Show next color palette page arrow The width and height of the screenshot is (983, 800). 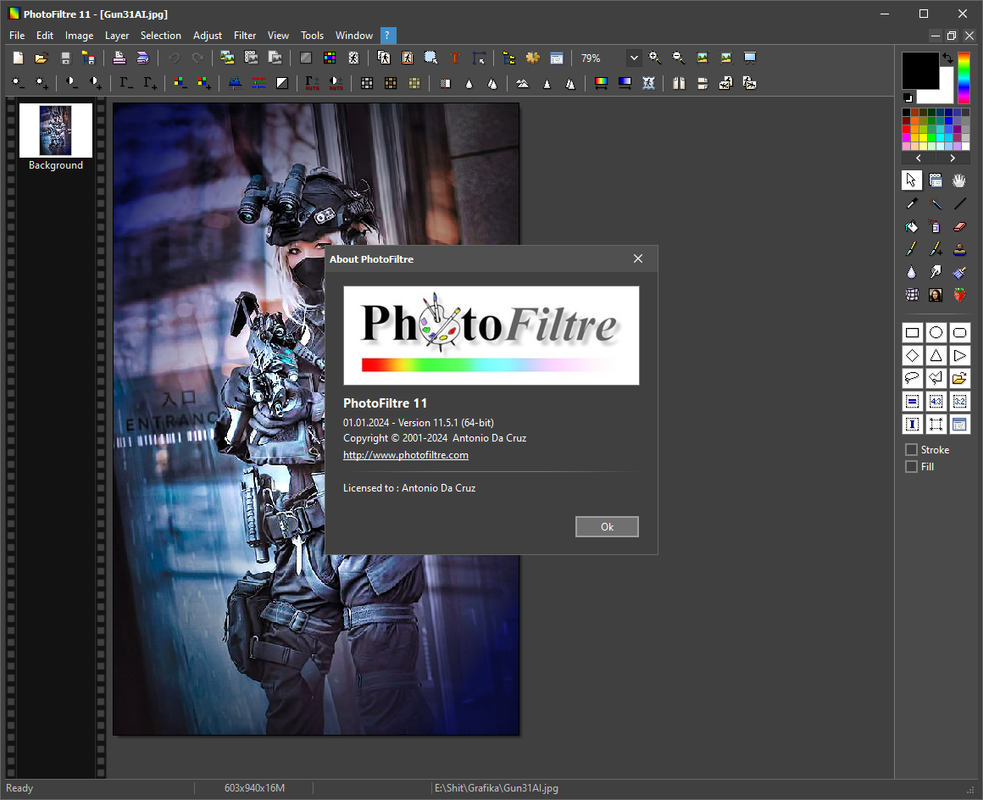click(x=952, y=158)
